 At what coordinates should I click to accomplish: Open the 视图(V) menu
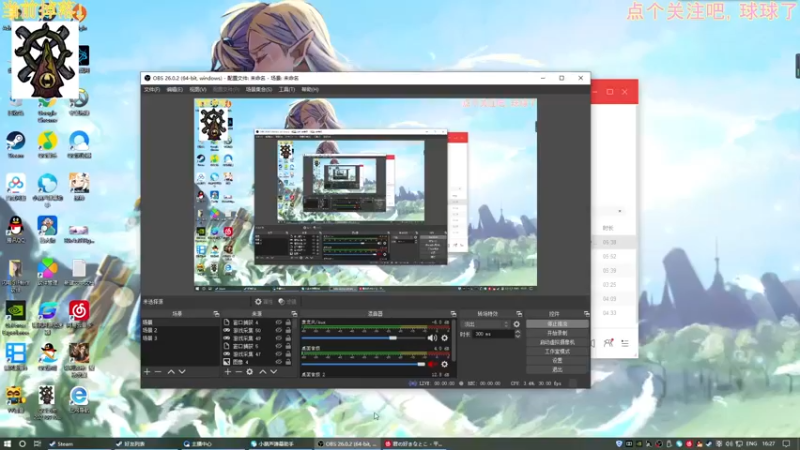click(198, 89)
